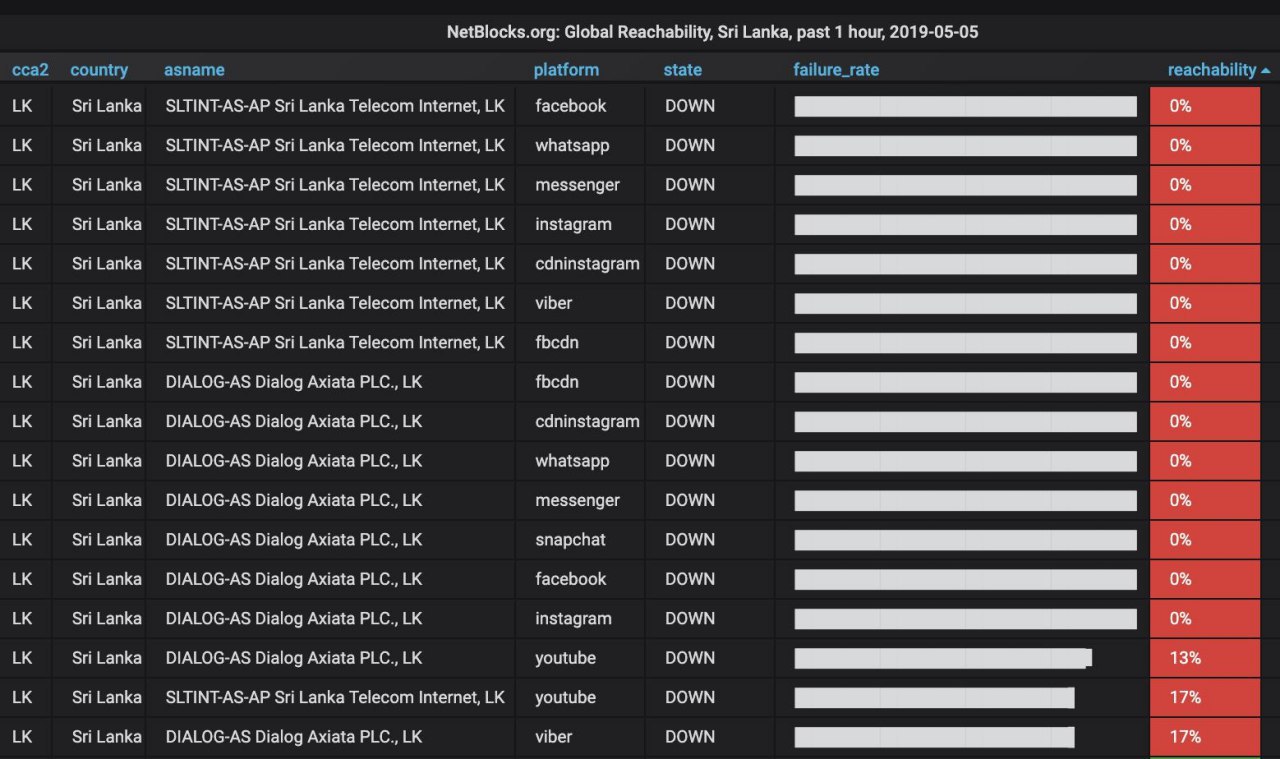Image resolution: width=1280 pixels, height=759 pixels.
Task: Click the failure rate bar for snapchat
Action: [965, 540]
